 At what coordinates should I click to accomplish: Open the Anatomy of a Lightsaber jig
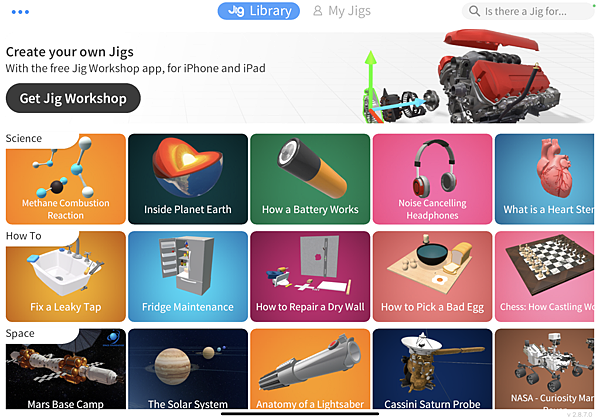[x=310, y=369]
